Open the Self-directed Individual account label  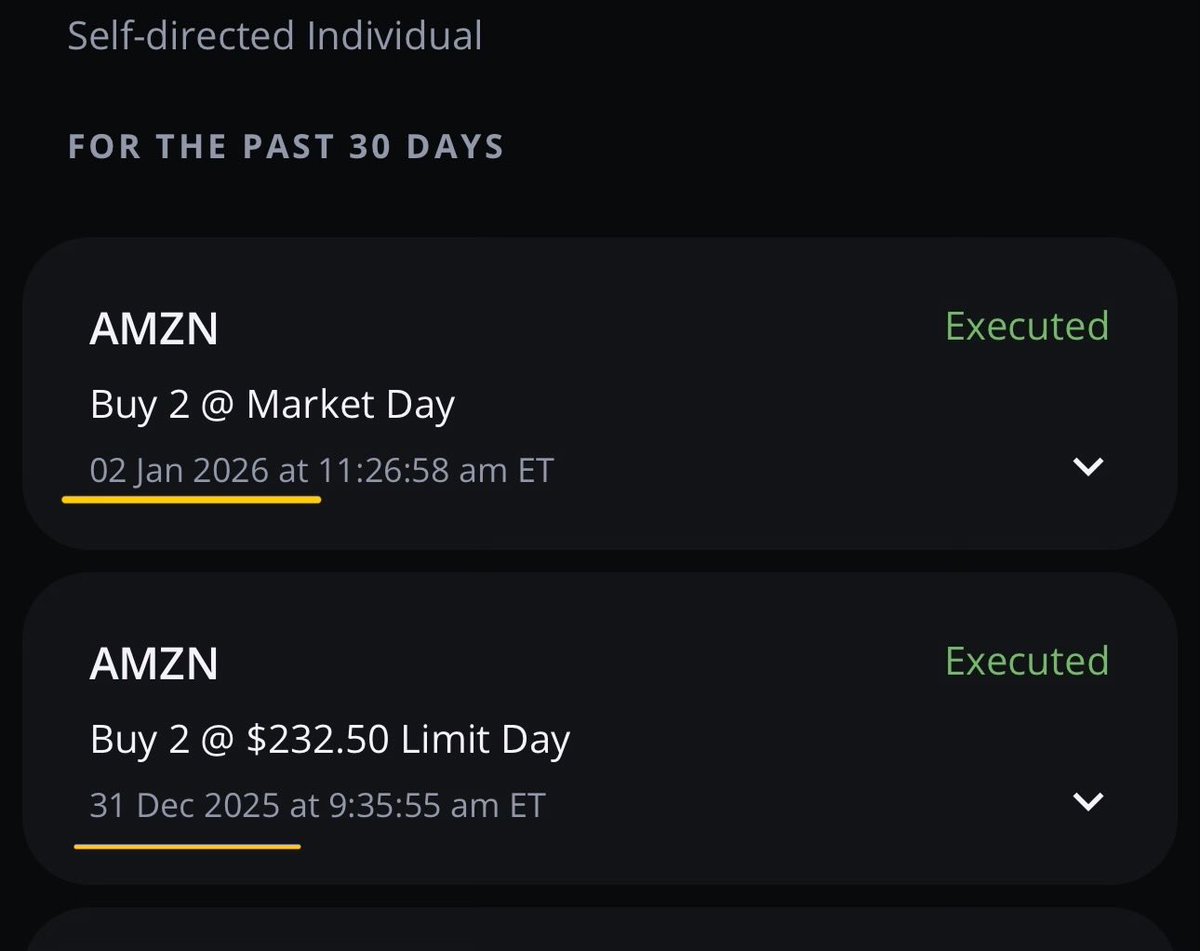coord(275,36)
